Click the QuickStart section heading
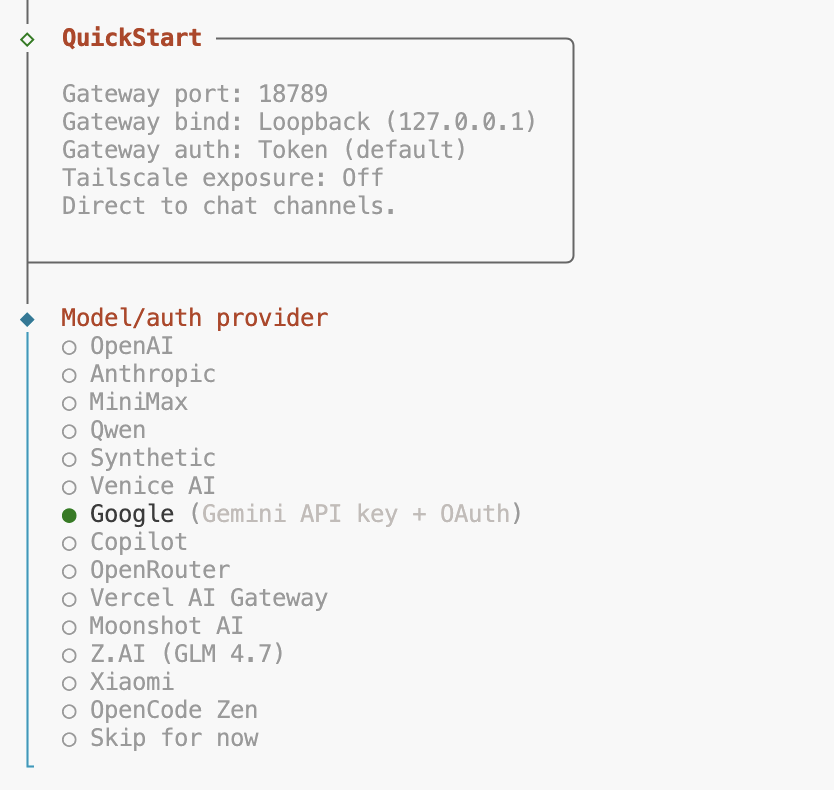The width and height of the screenshot is (834, 790). [132, 38]
